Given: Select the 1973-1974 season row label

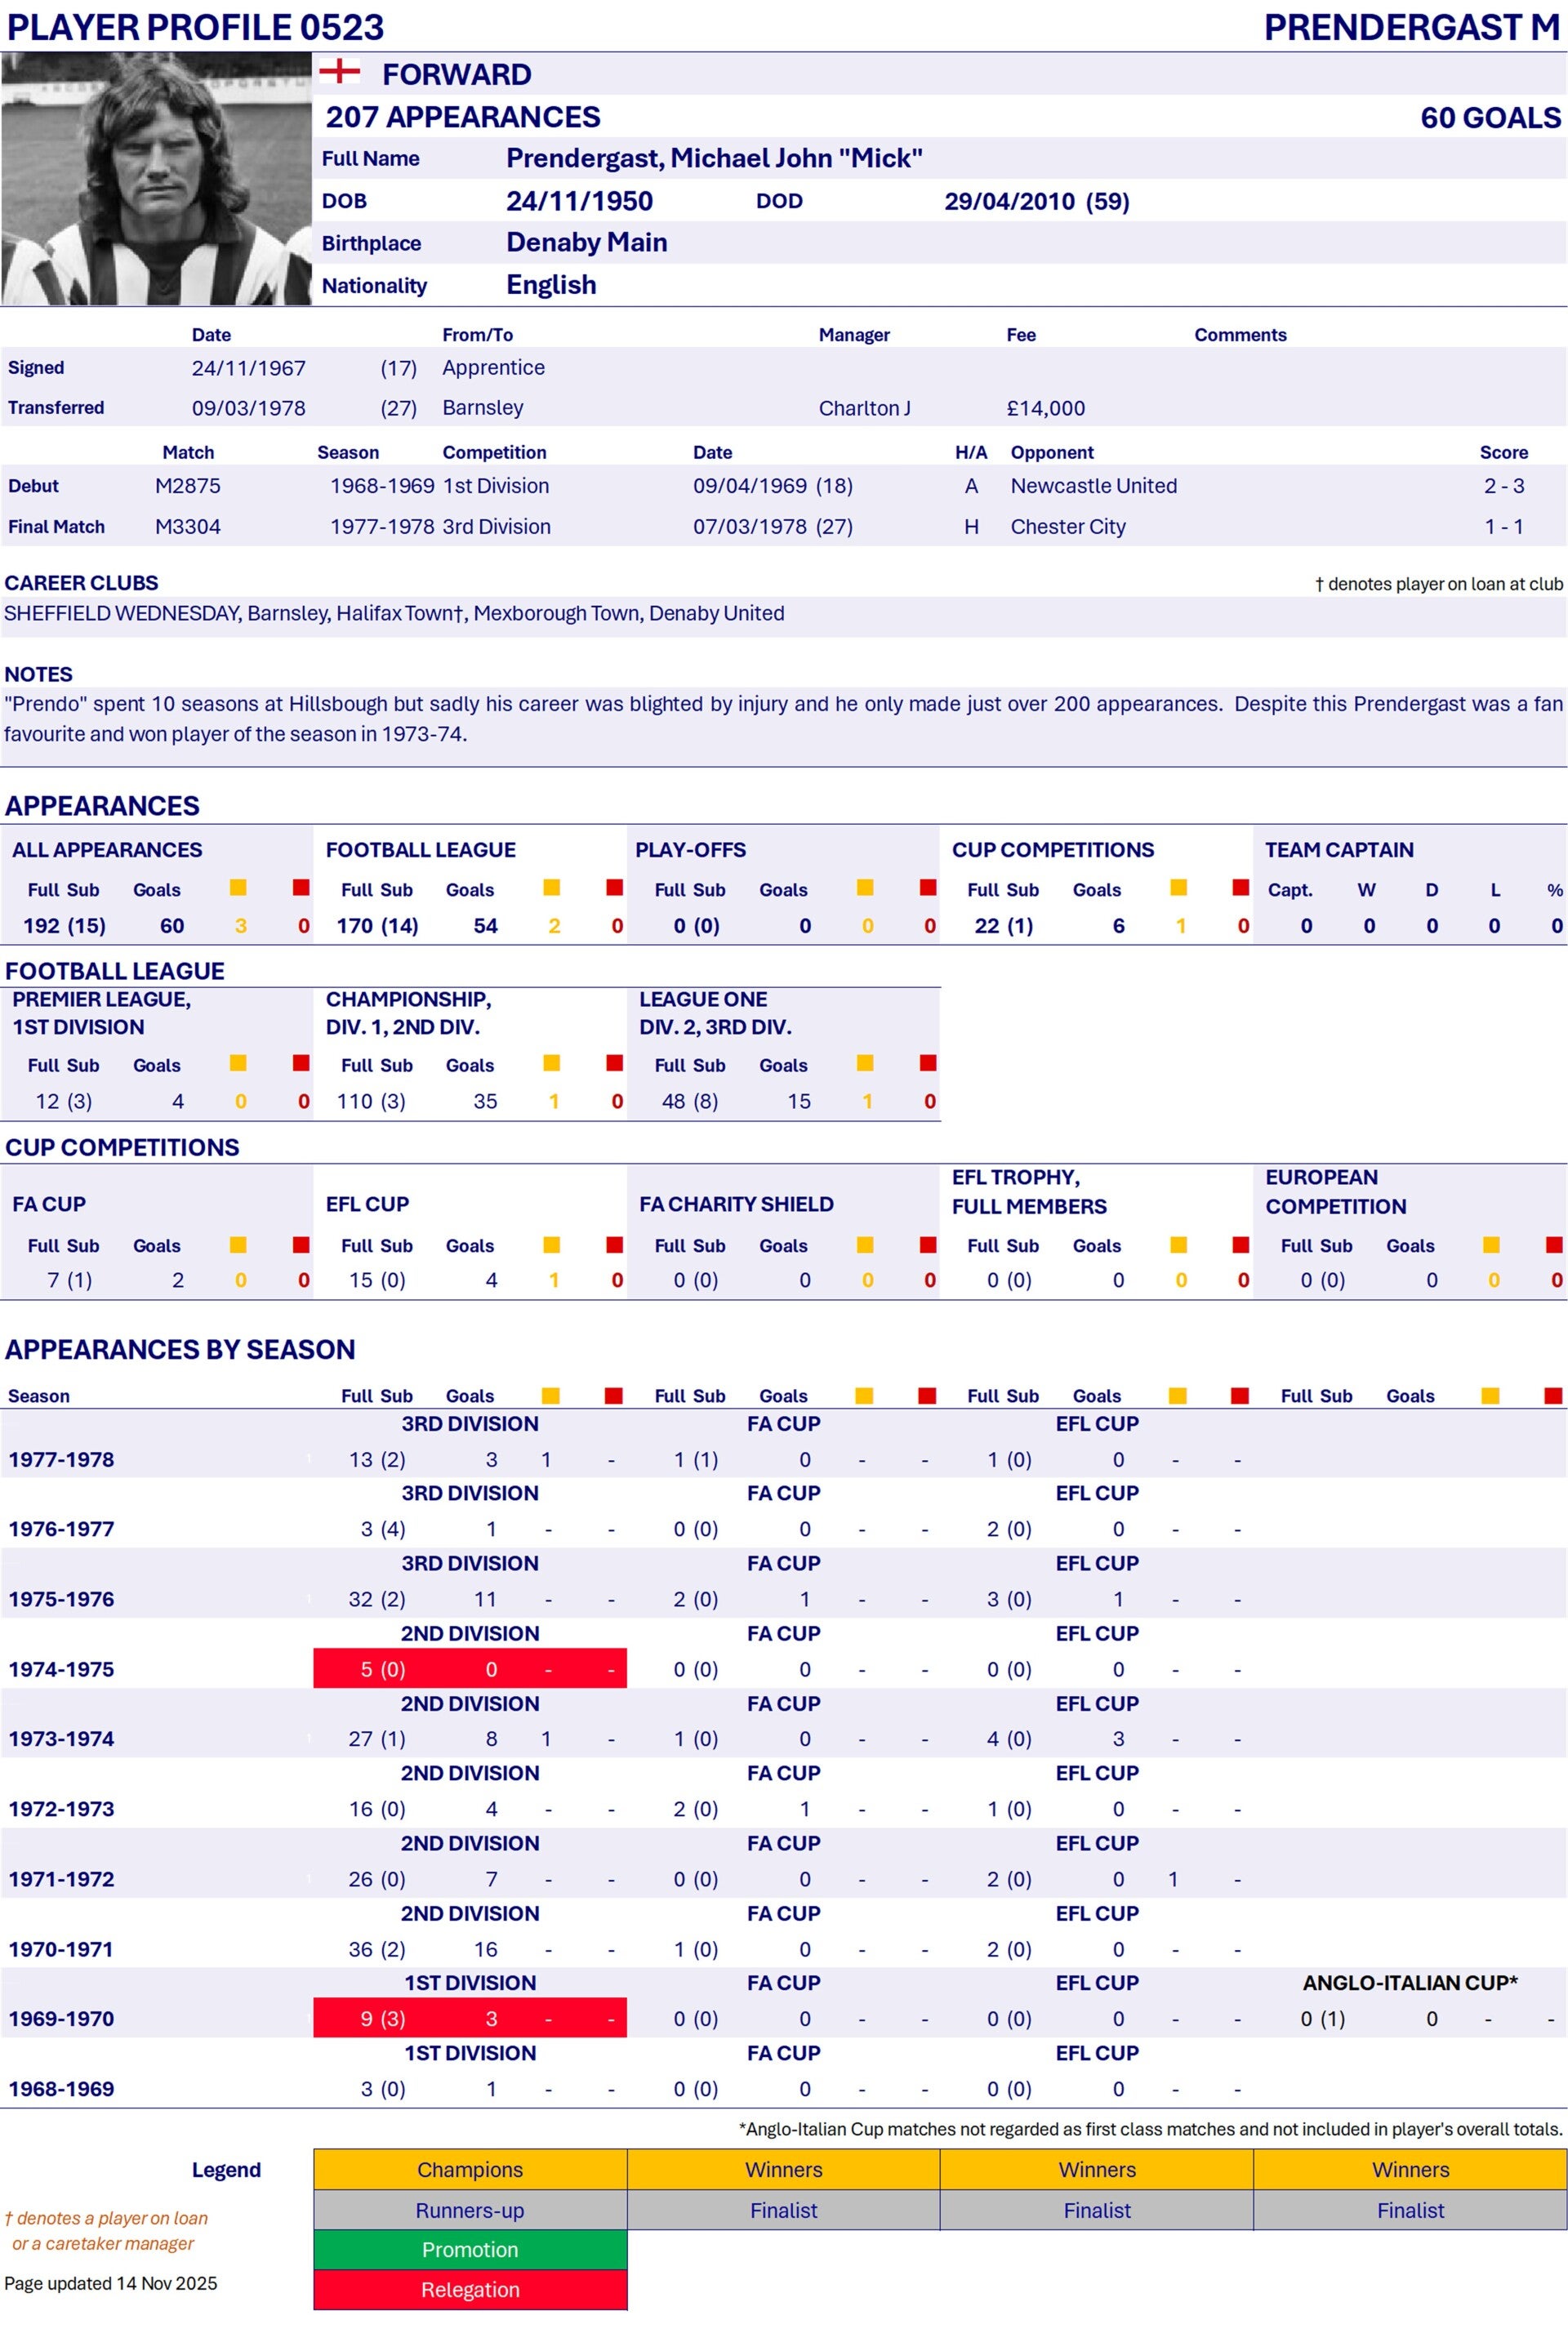Looking at the screenshot, I should point(61,1739).
